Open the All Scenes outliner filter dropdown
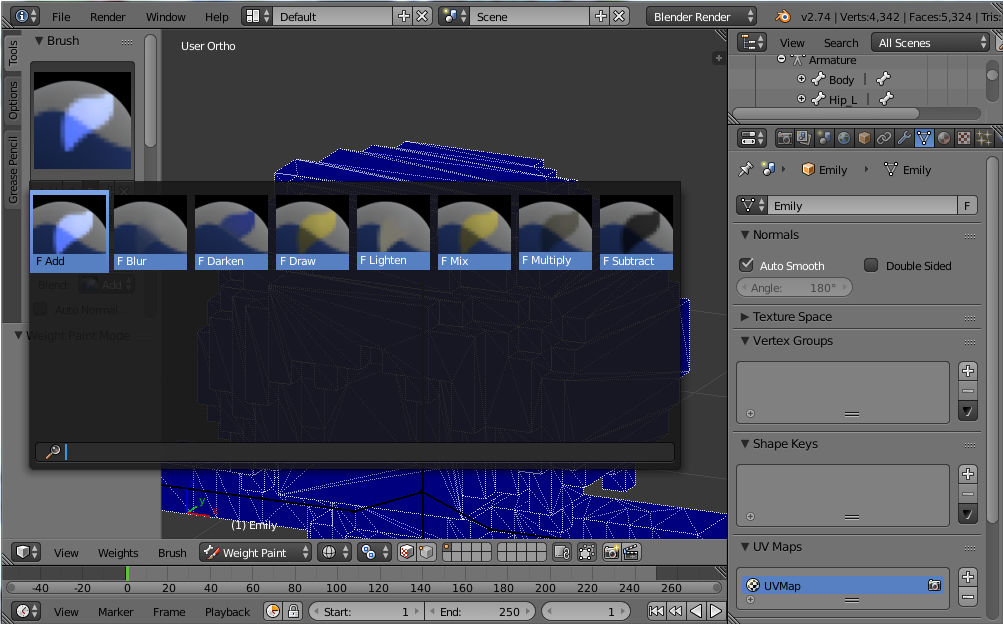 (931, 43)
